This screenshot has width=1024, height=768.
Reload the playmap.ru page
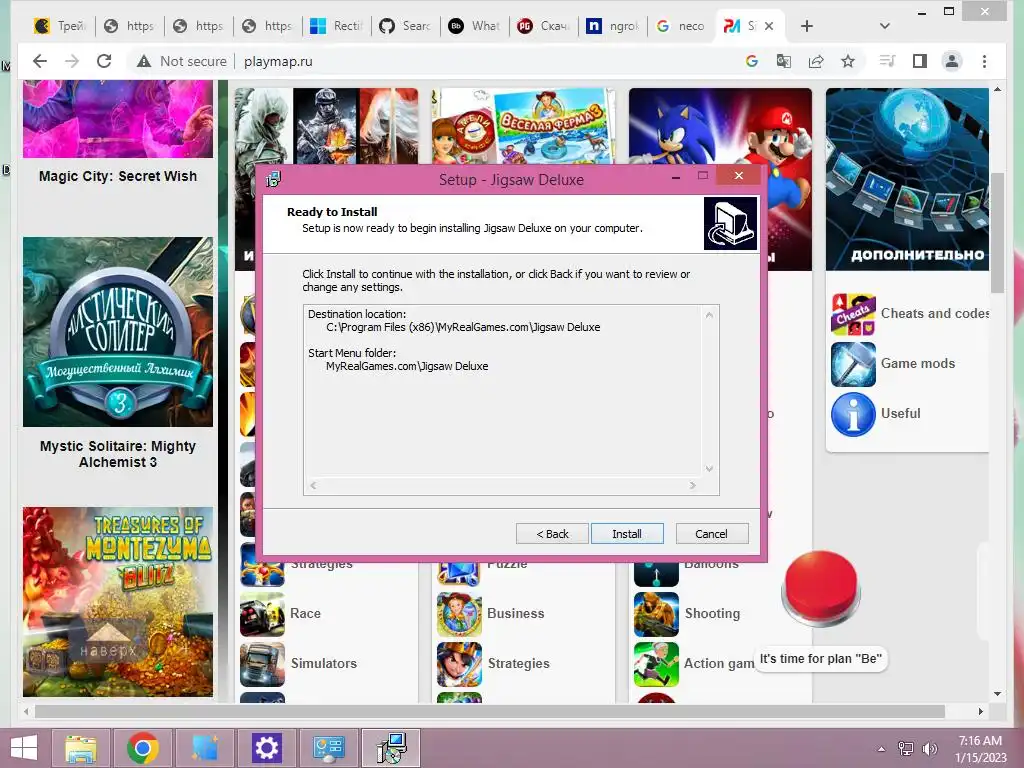pyautogui.click(x=104, y=61)
